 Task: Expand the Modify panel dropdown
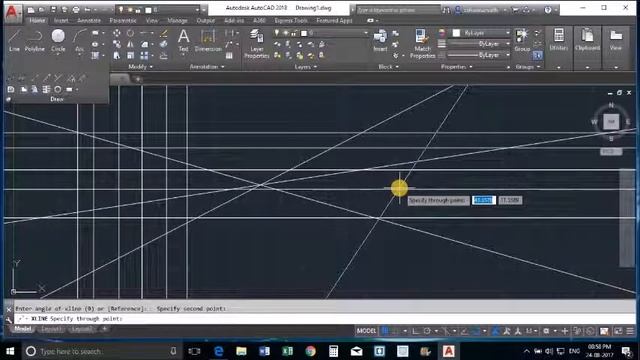pyautogui.click(x=141, y=67)
